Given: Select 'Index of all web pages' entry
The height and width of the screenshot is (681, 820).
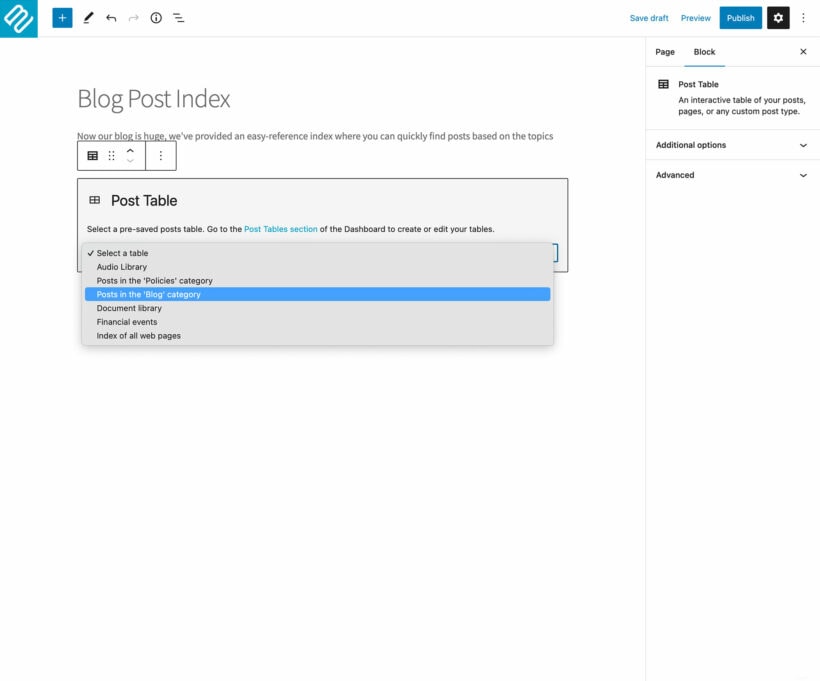Looking at the screenshot, I should (x=138, y=335).
